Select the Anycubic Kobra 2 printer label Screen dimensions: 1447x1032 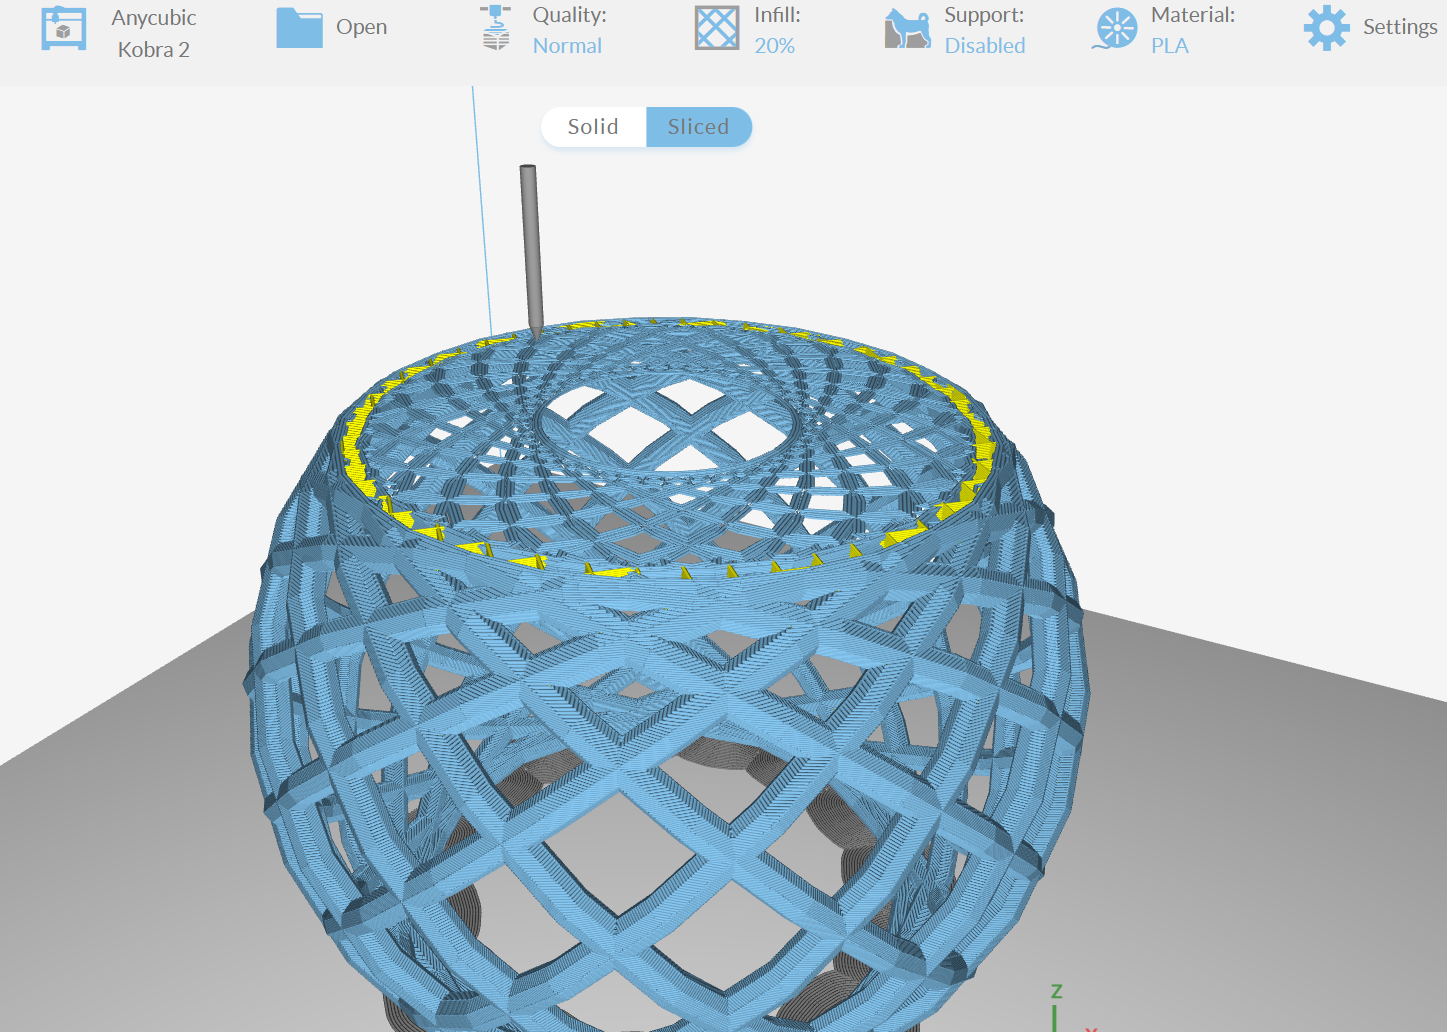(154, 33)
